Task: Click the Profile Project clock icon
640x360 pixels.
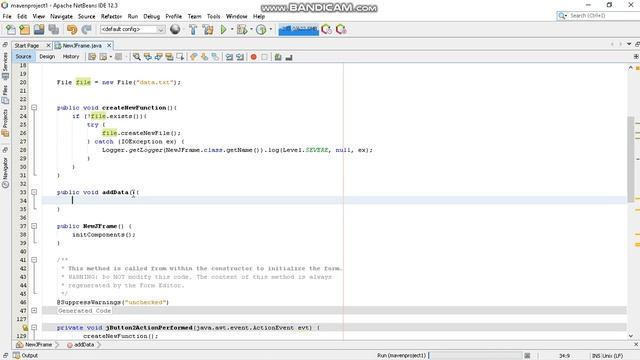Action: point(261,29)
